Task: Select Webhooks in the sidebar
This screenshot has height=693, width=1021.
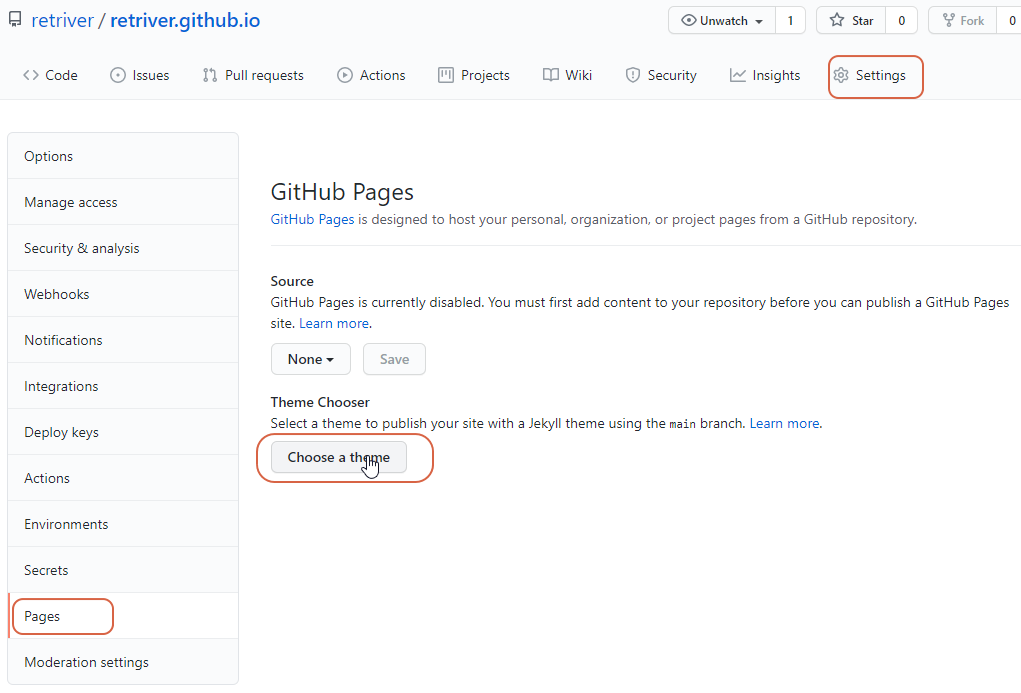Action: pyautogui.click(x=123, y=294)
